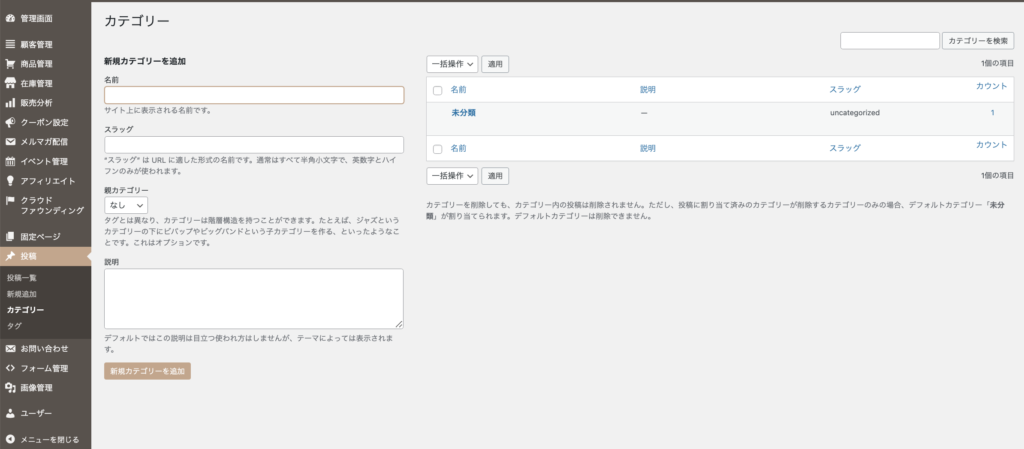Open the bottom 一括操作 bulk actions dropdown
The height and width of the screenshot is (449, 1024).
[x=452, y=176]
